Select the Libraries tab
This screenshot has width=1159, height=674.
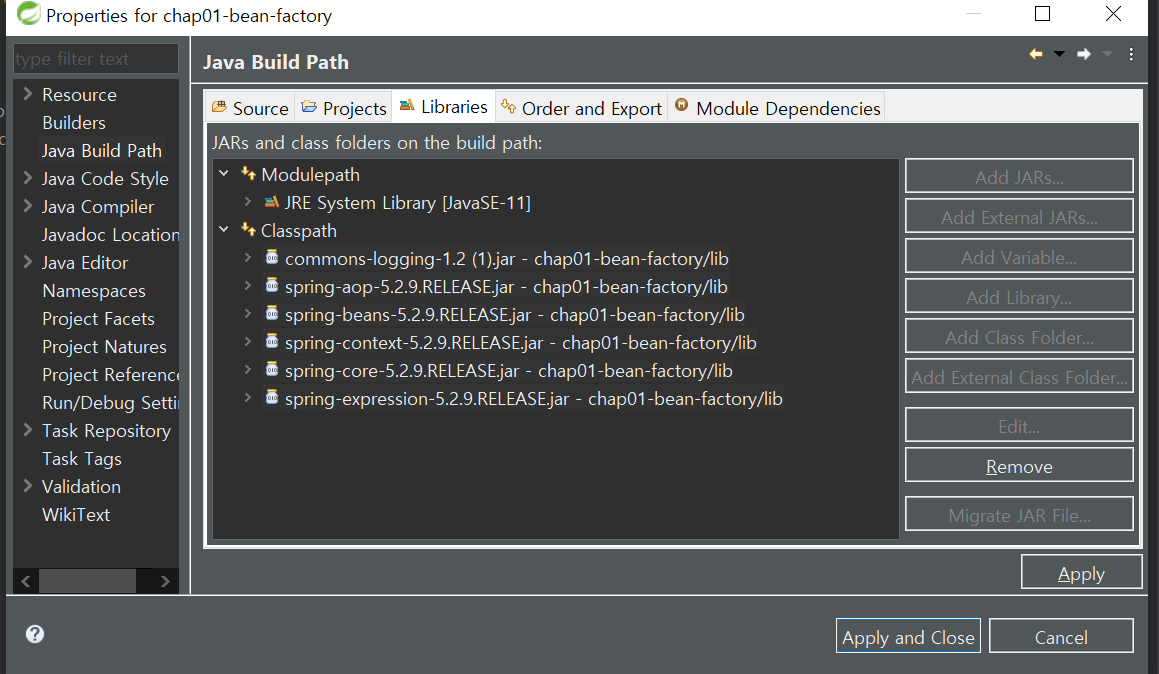coord(443,107)
